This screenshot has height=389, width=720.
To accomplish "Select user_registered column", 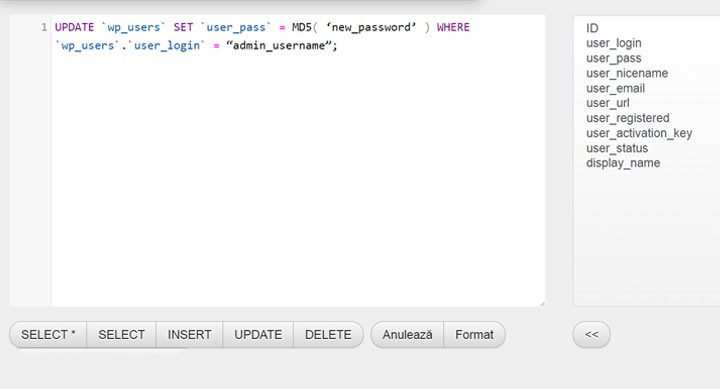I will pos(628,118).
